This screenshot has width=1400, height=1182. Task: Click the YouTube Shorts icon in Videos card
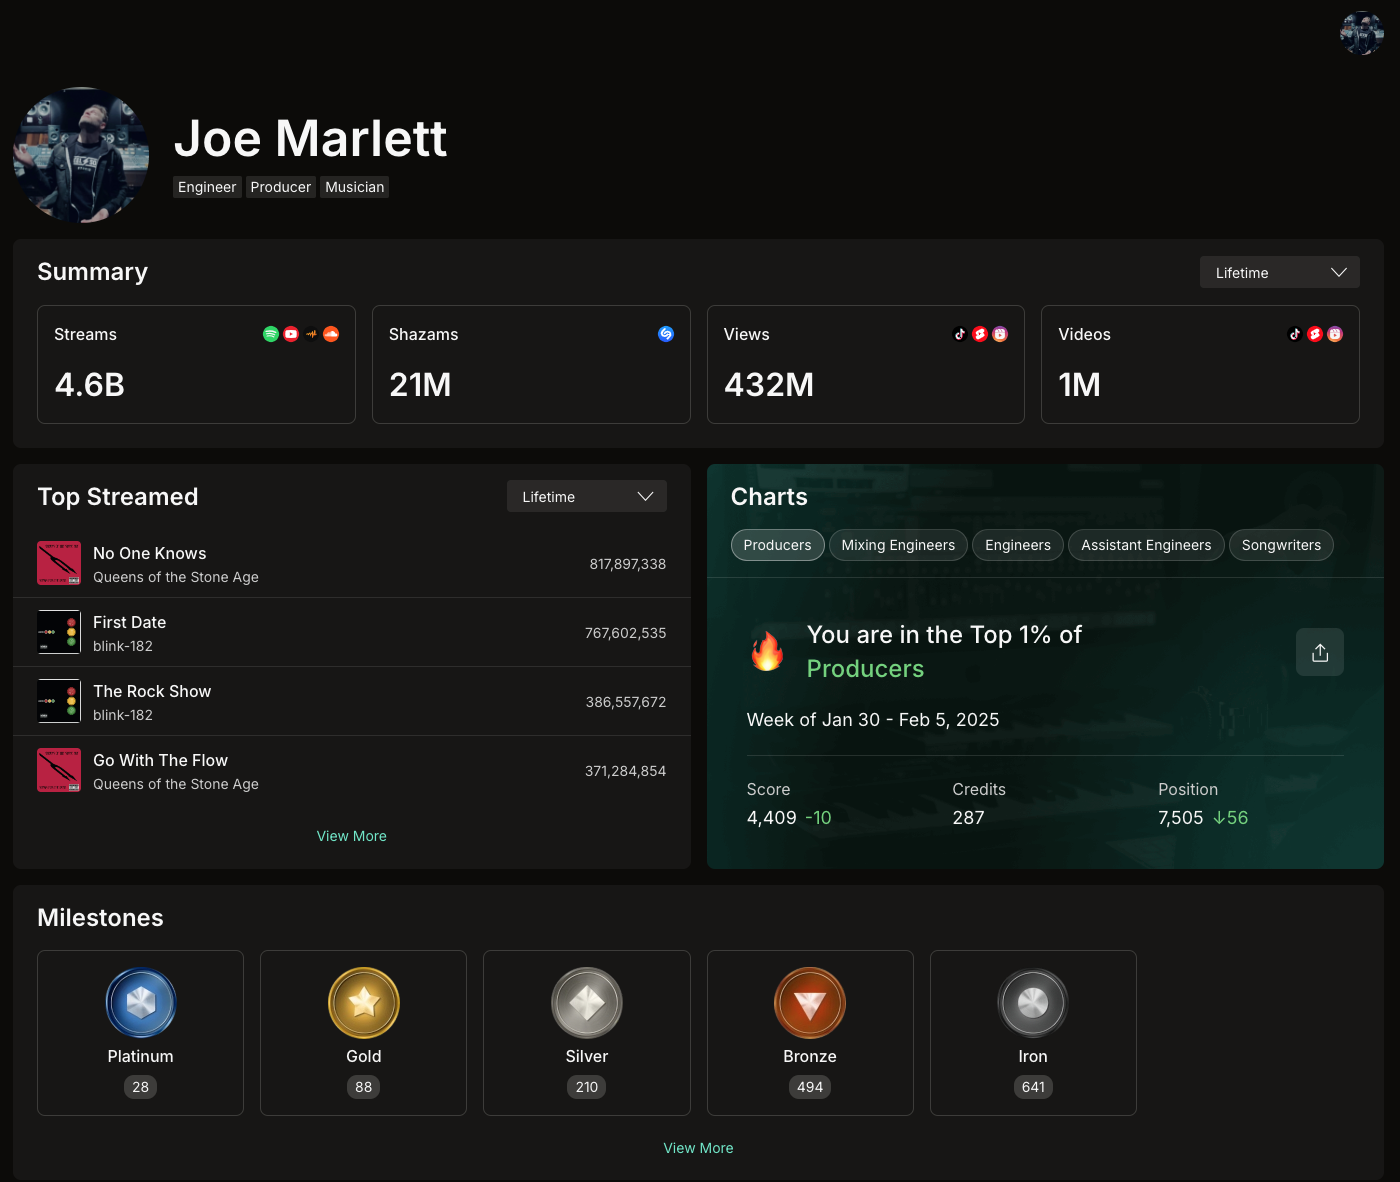1315,334
